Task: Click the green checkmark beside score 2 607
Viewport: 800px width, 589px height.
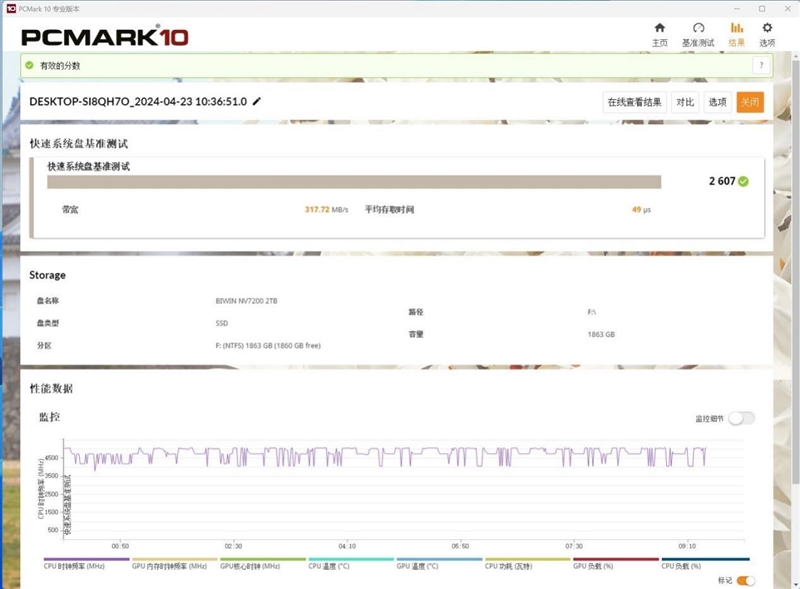Action: (743, 181)
